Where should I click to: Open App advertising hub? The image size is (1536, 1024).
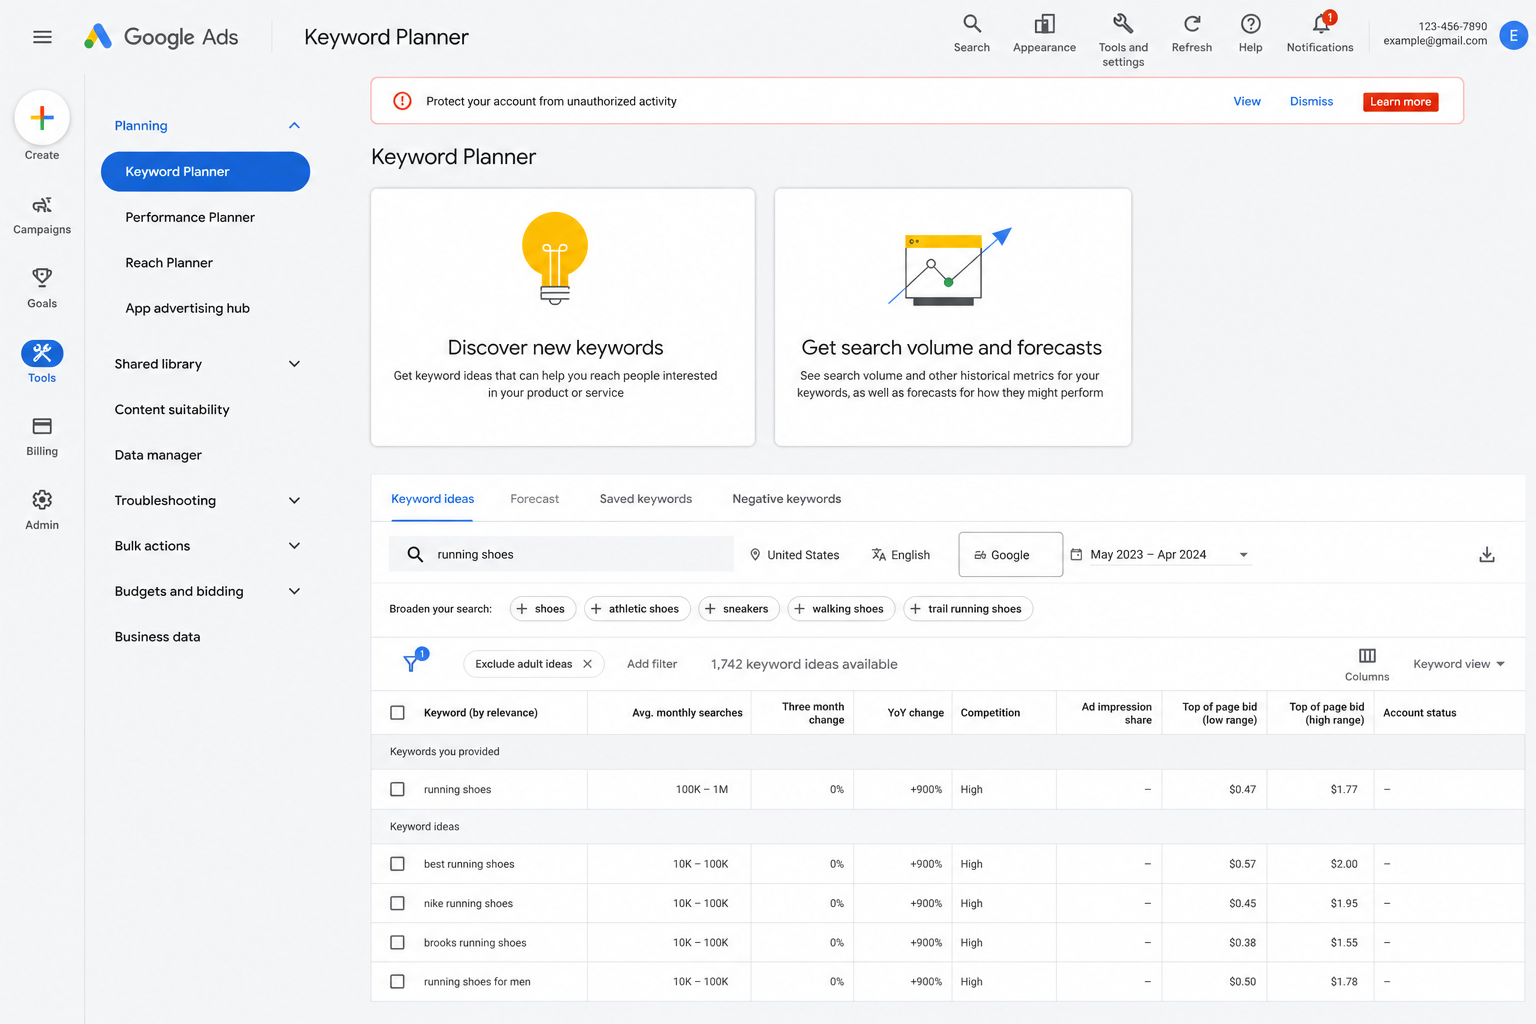(187, 308)
